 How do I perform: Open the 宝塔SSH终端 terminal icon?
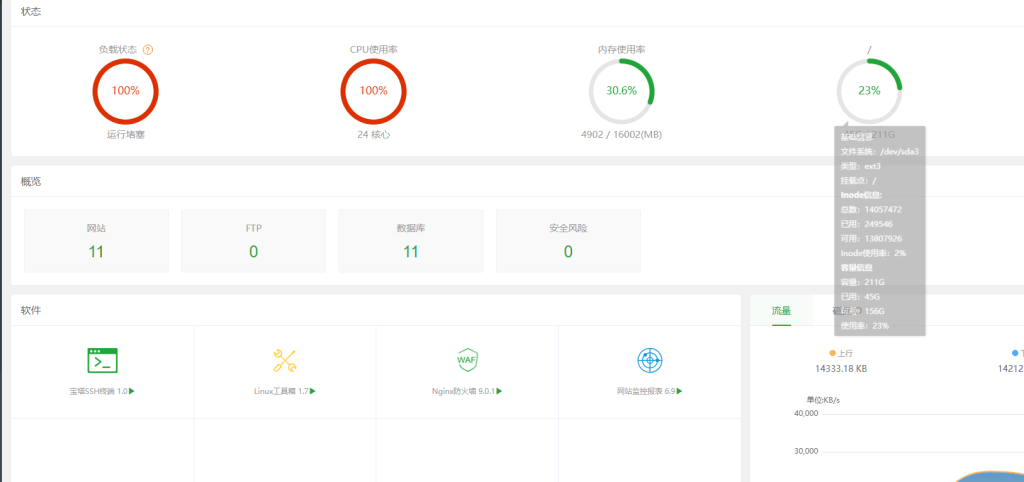102,360
